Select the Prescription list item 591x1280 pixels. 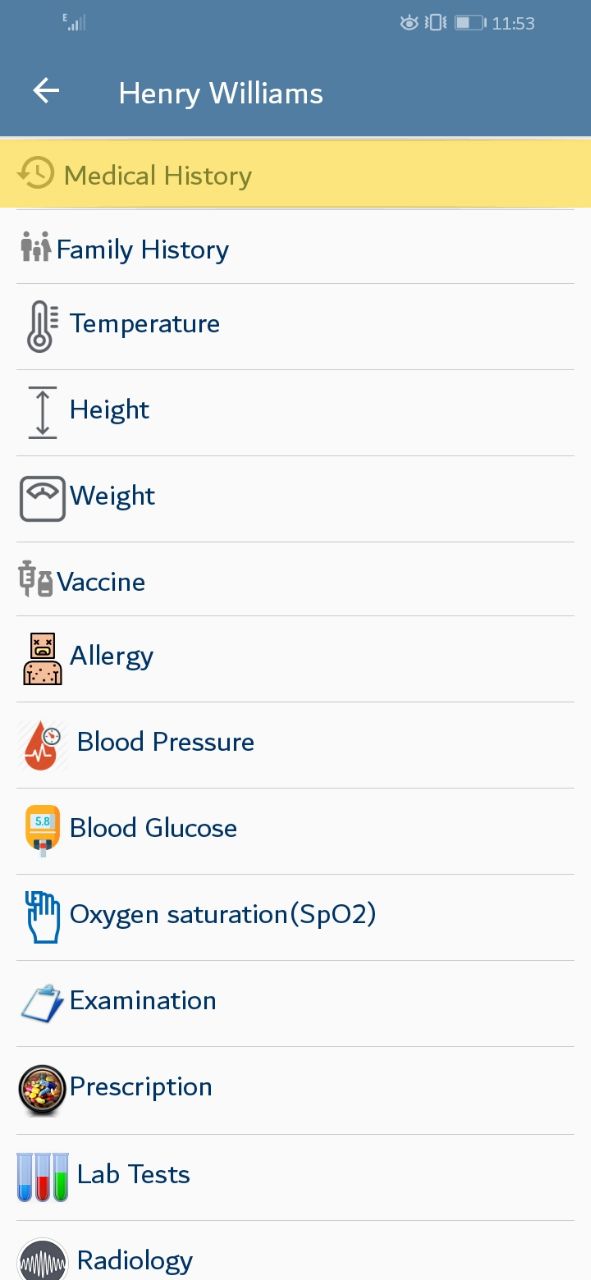point(295,1090)
